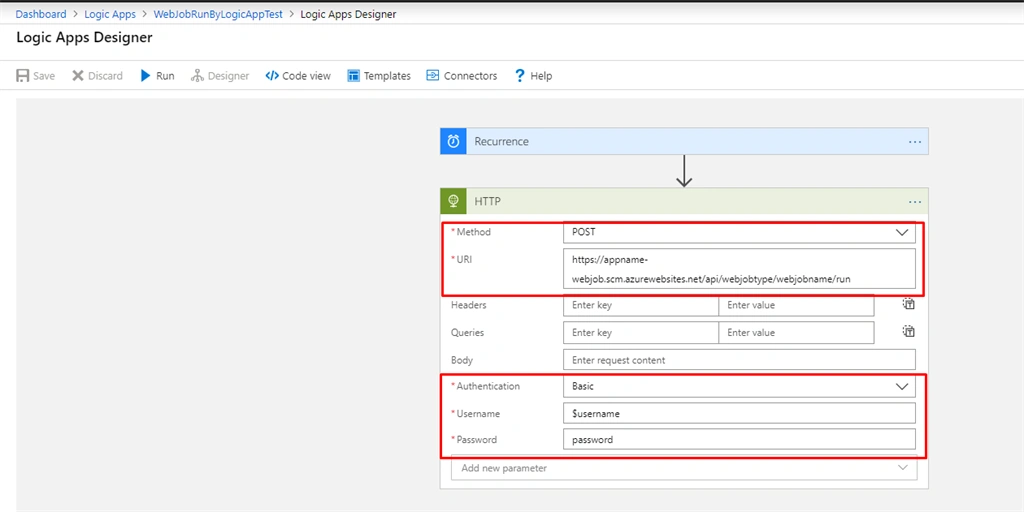
Task: Click the HTTP step title text
Action: point(487,202)
